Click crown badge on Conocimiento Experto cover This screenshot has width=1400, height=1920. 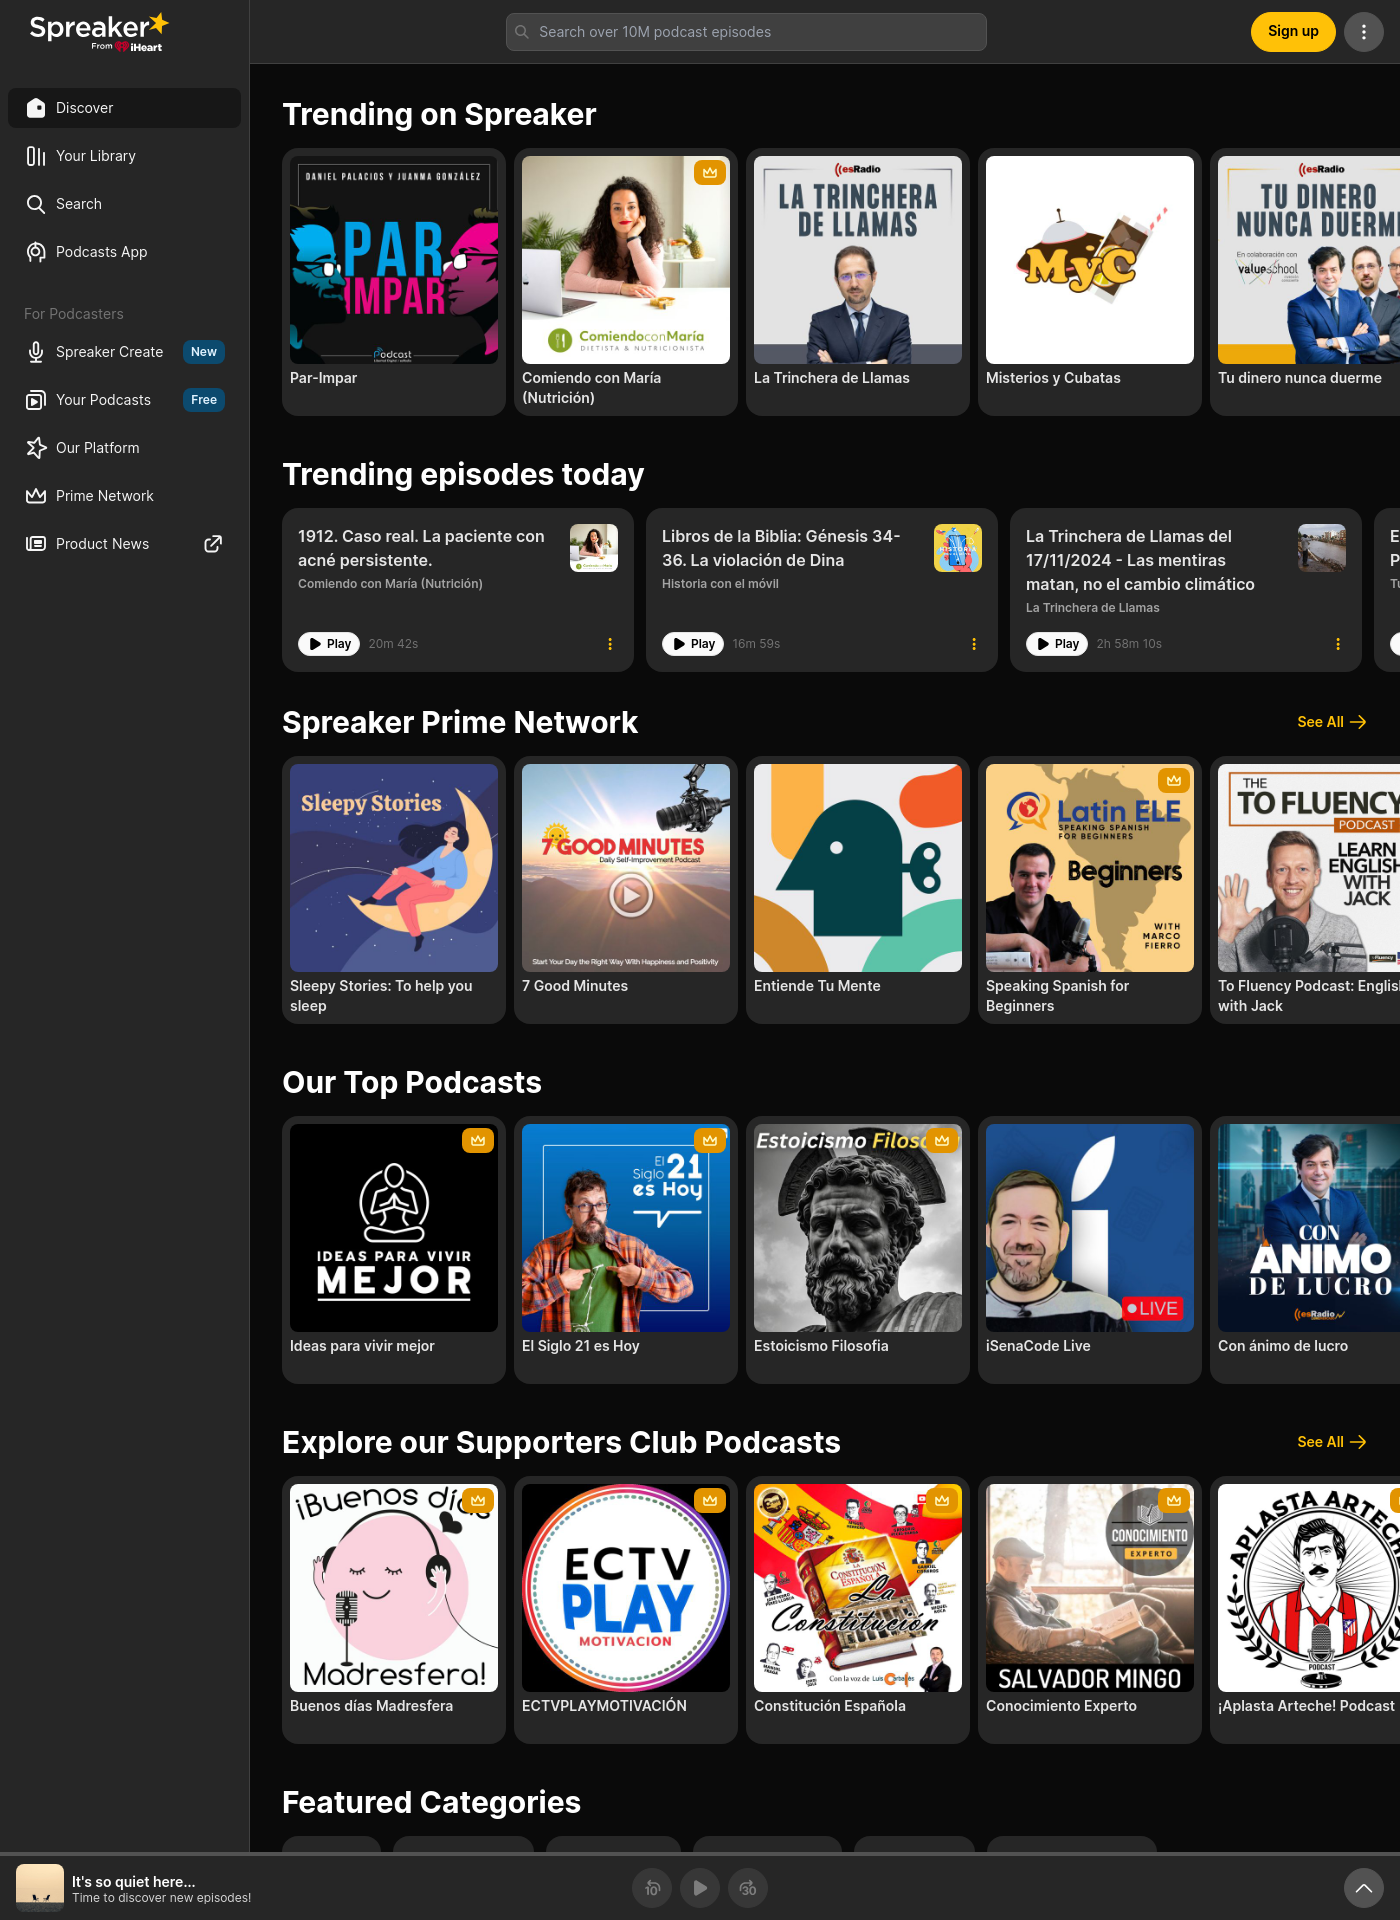(1174, 1500)
